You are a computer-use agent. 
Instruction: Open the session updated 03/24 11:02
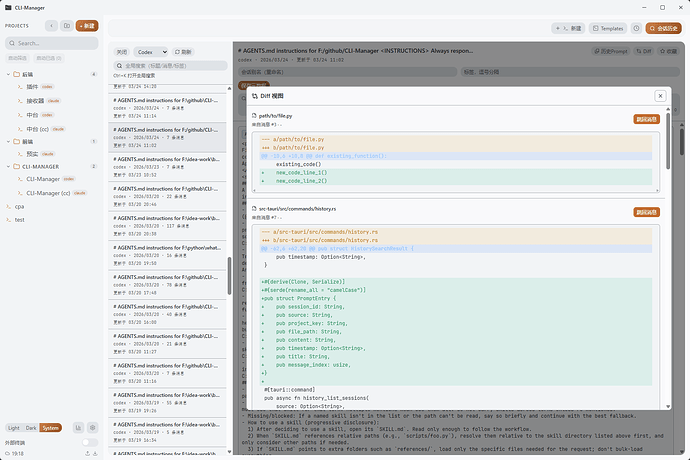coord(167,137)
